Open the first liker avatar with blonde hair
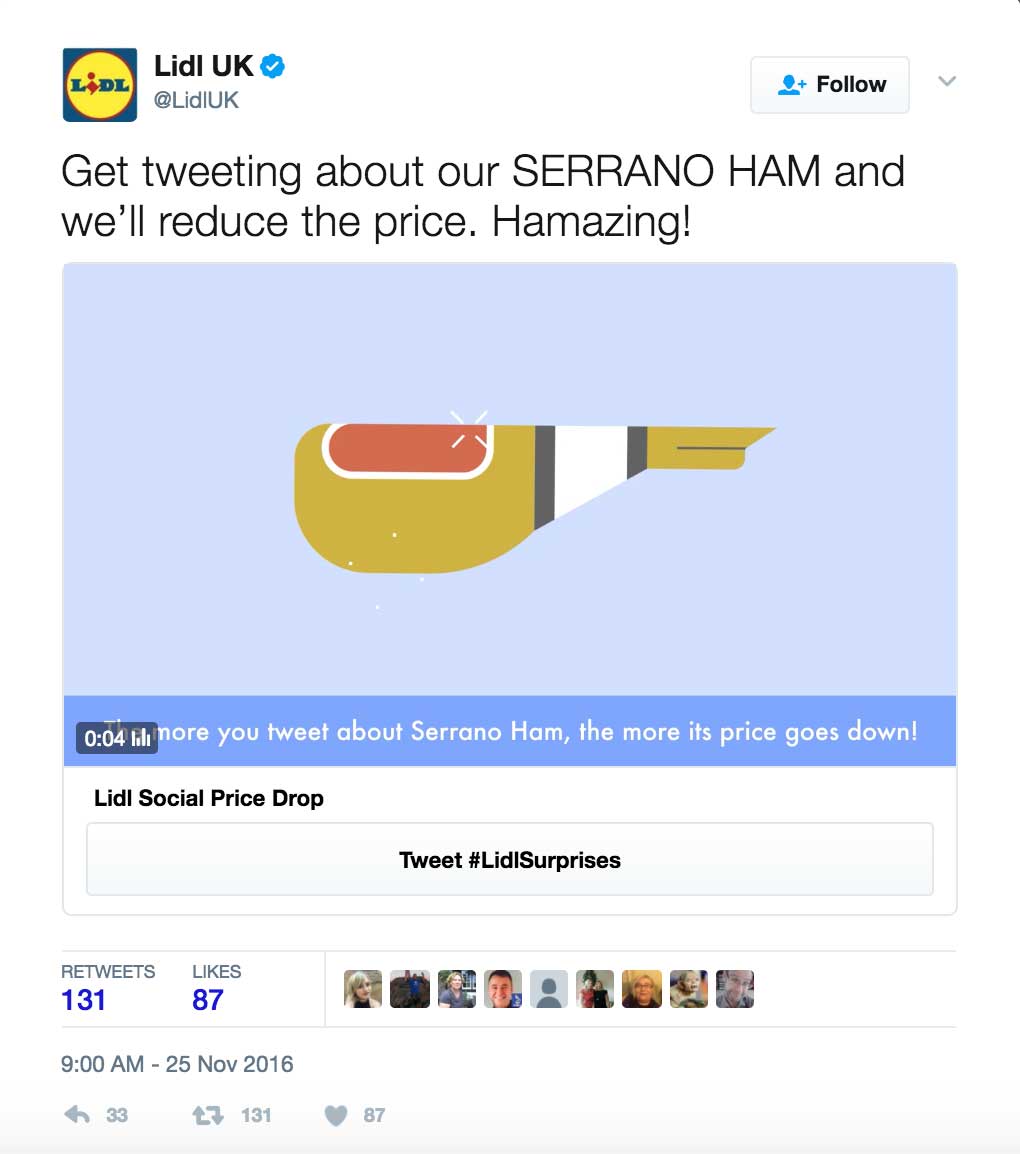 363,989
